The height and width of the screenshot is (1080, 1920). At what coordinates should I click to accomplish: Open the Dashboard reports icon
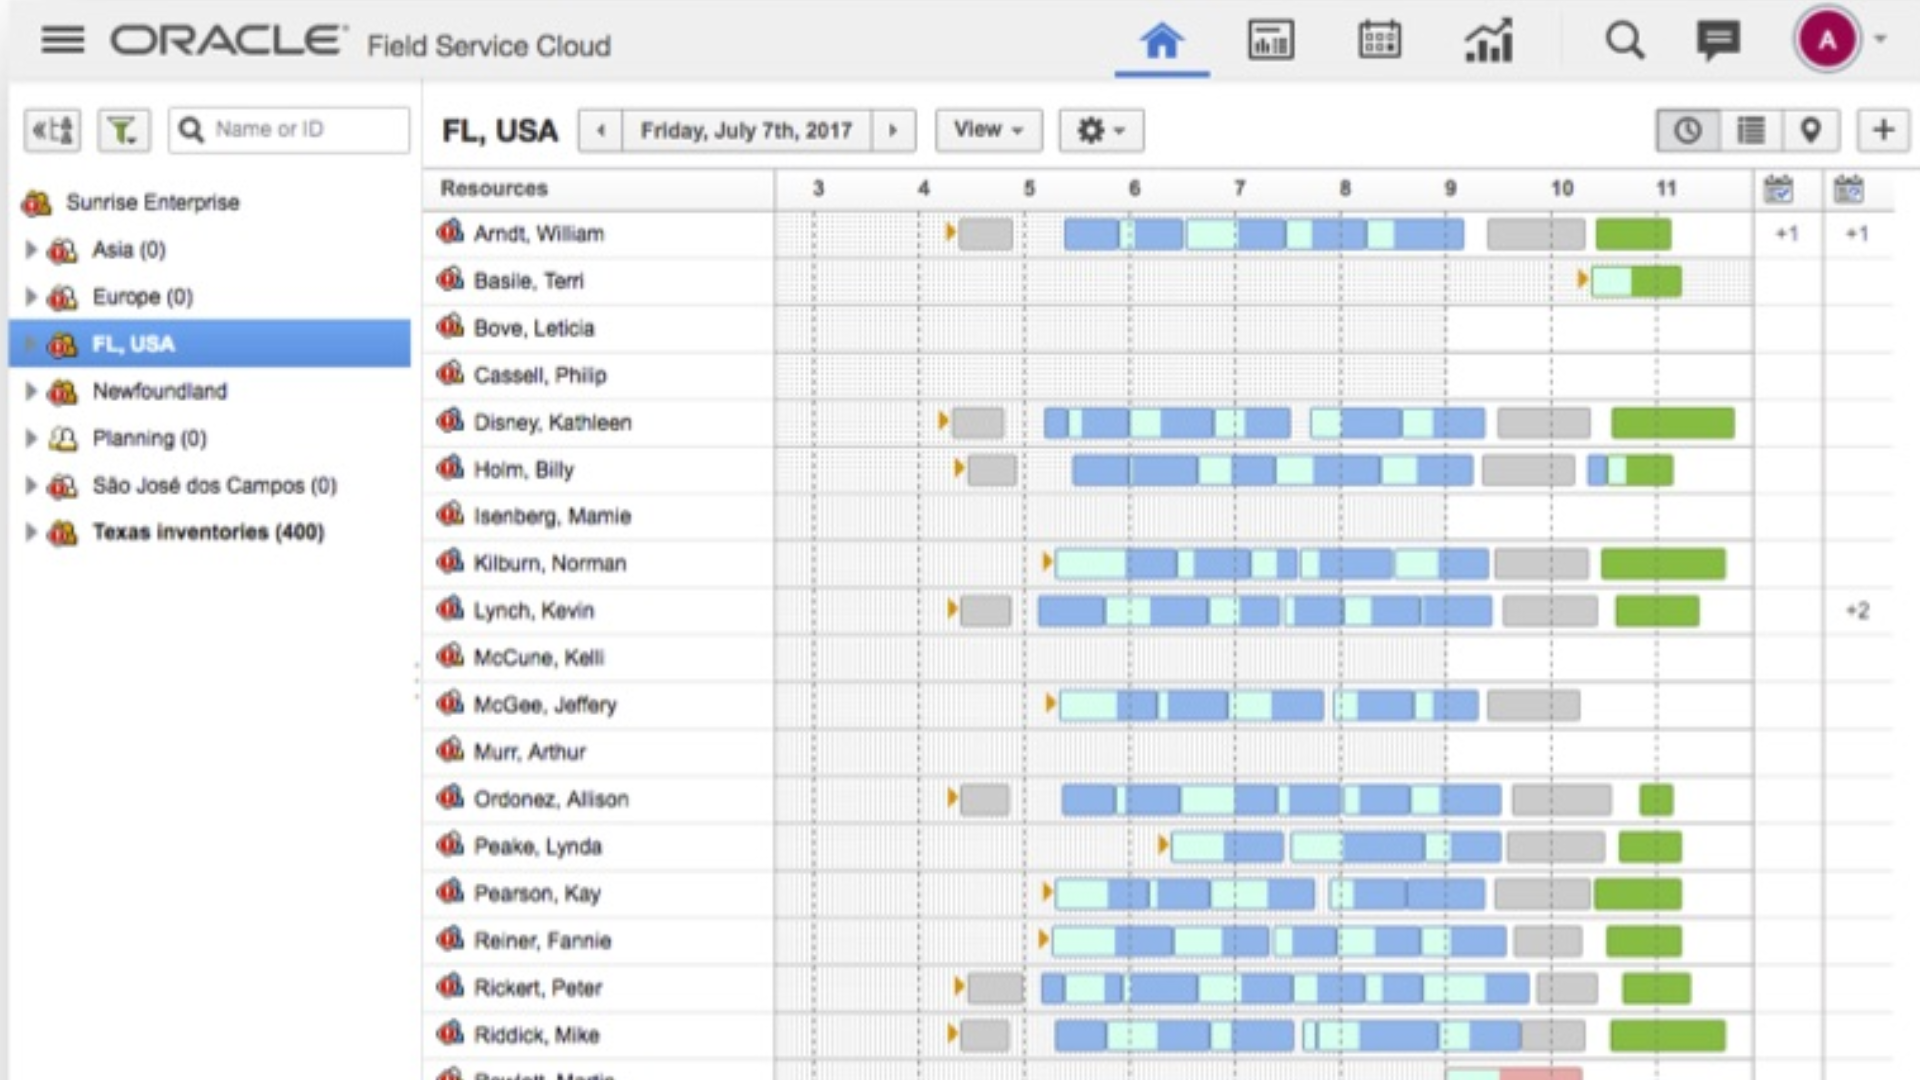[1270, 40]
